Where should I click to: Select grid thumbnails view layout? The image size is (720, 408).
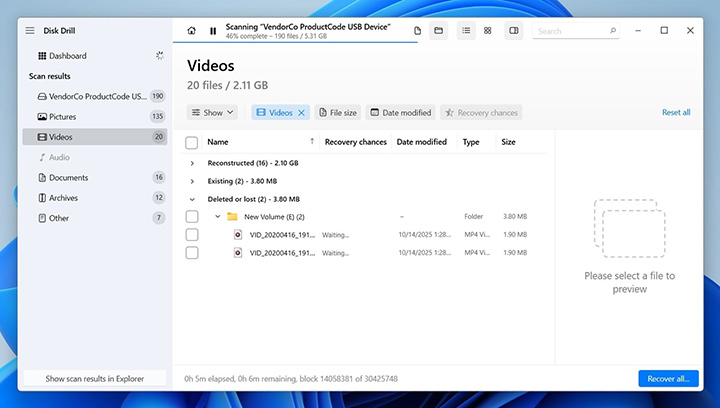point(488,31)
